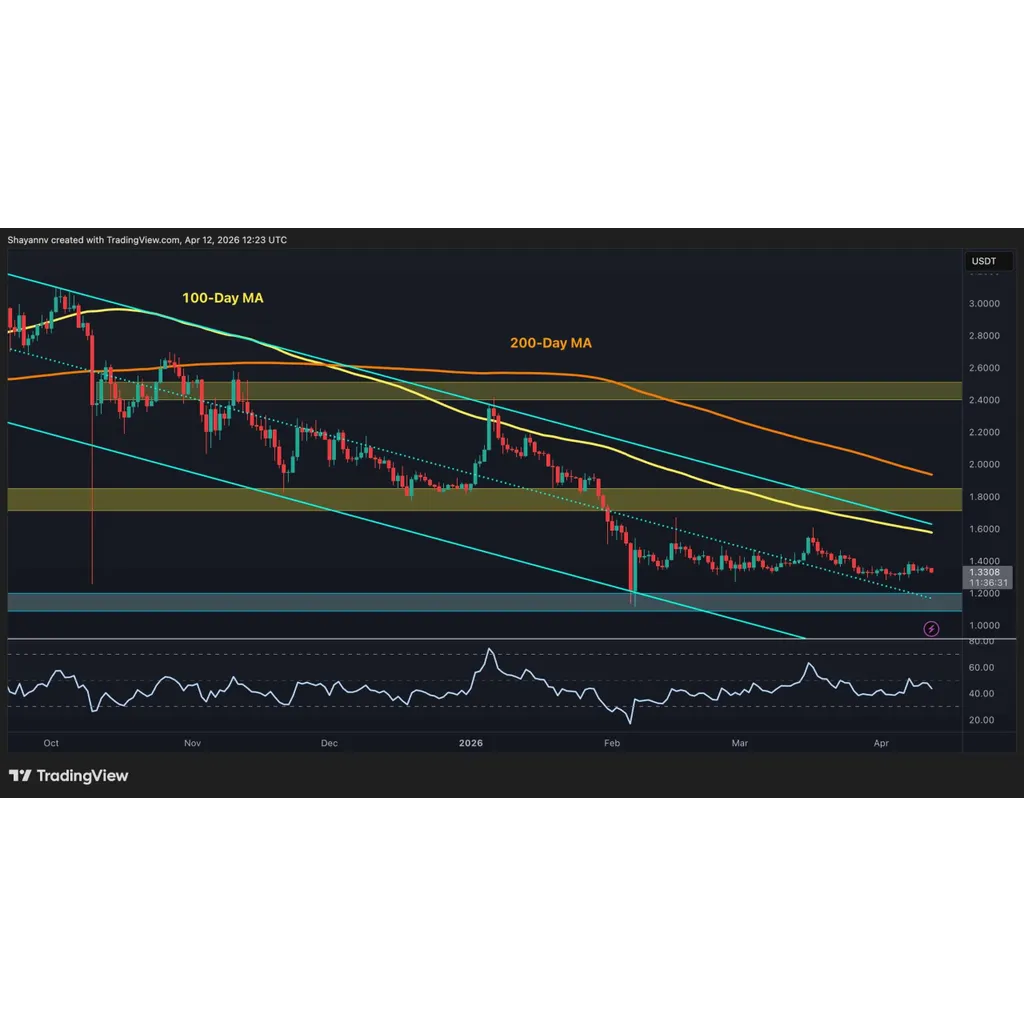Screen dimensions: 1024x1024
Task: Click the 1.6000 price axis label
Action: pos(984,529)
